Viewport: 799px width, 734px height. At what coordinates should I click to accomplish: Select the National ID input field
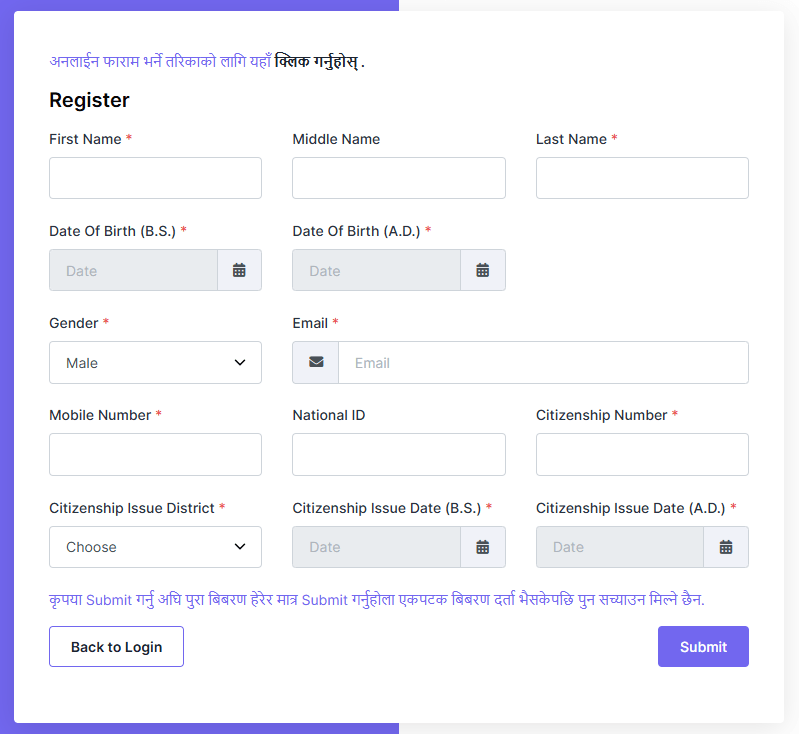[399, 455]
